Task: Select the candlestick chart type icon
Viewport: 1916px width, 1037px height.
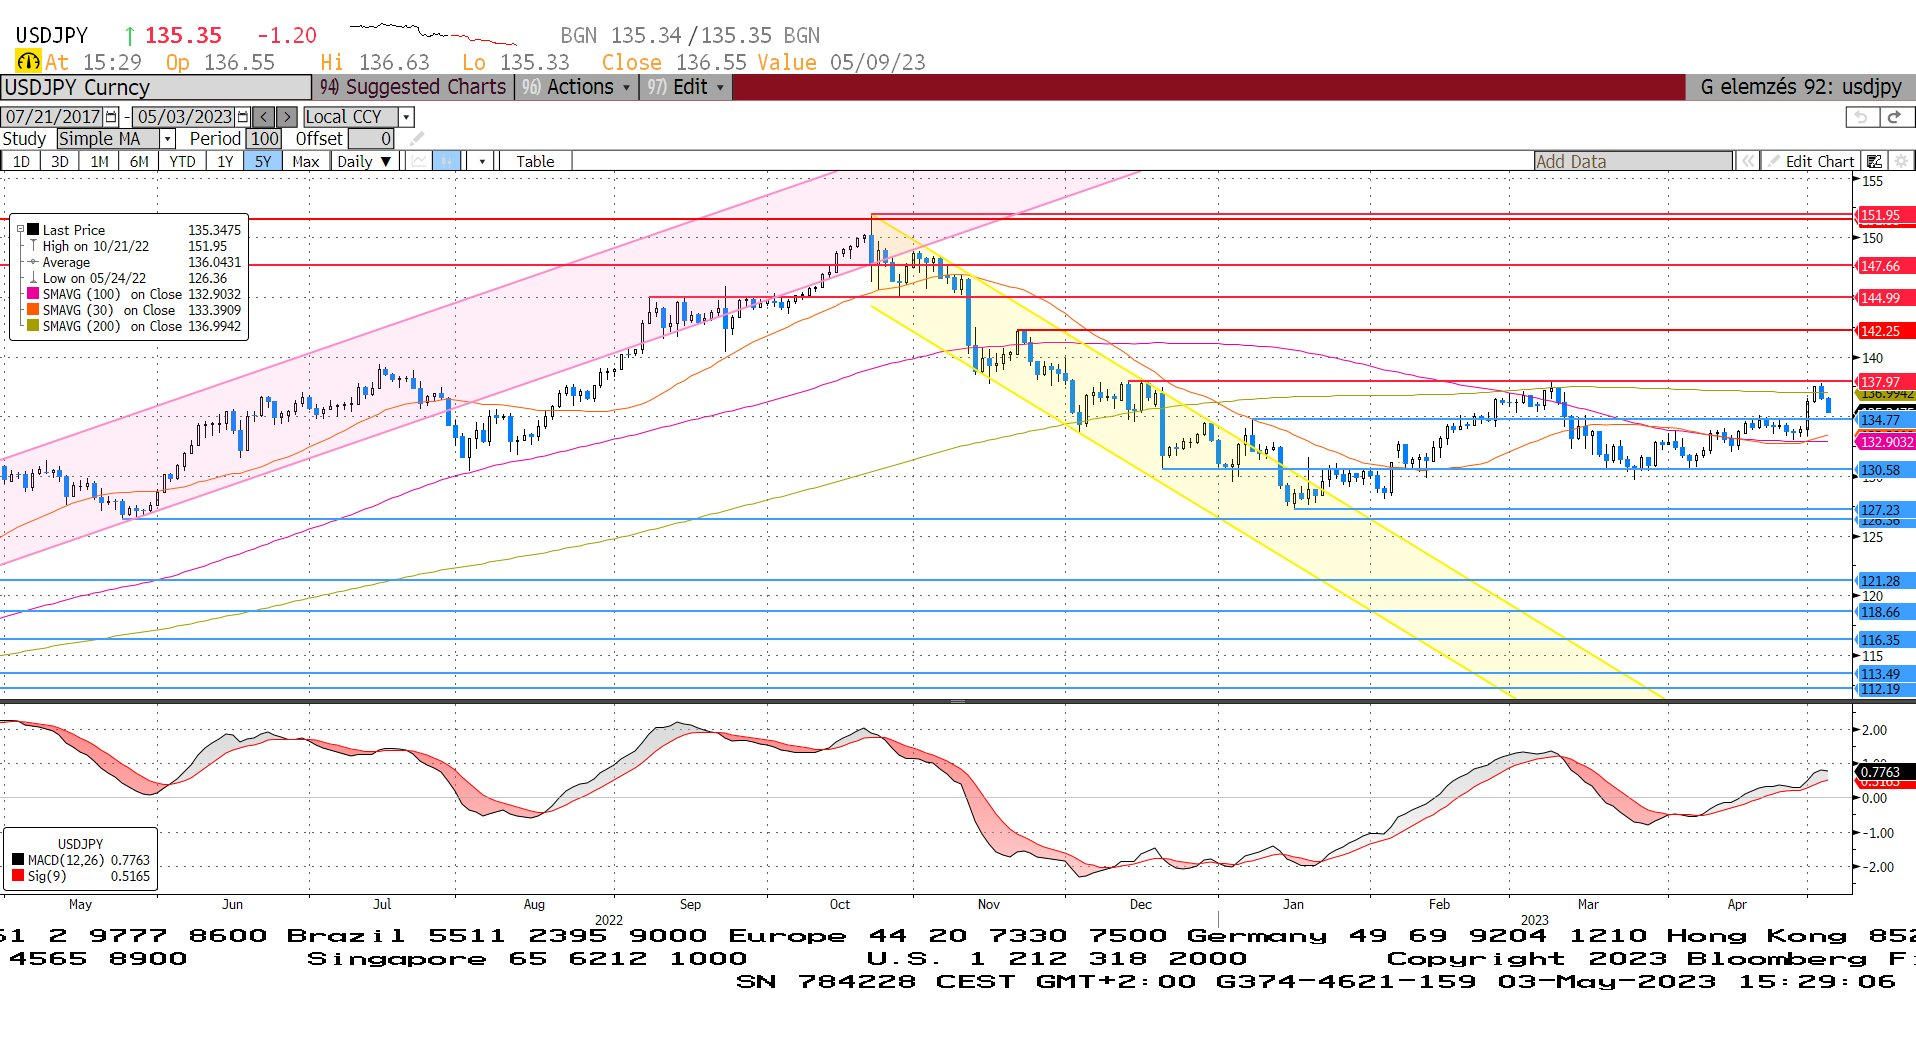Action: tap(447, 161)
